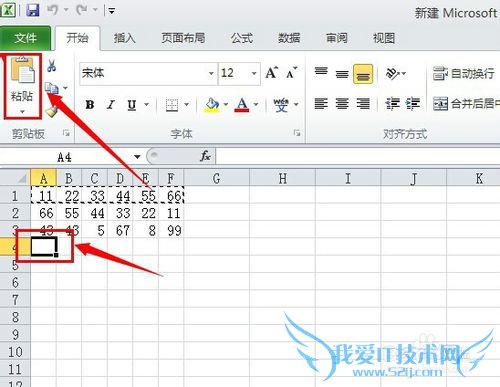Image resolution: width=500 pixels, height=387 pixels.
Task: Toggle 自动换行 wrap text
Action: [x=464, y=73]
